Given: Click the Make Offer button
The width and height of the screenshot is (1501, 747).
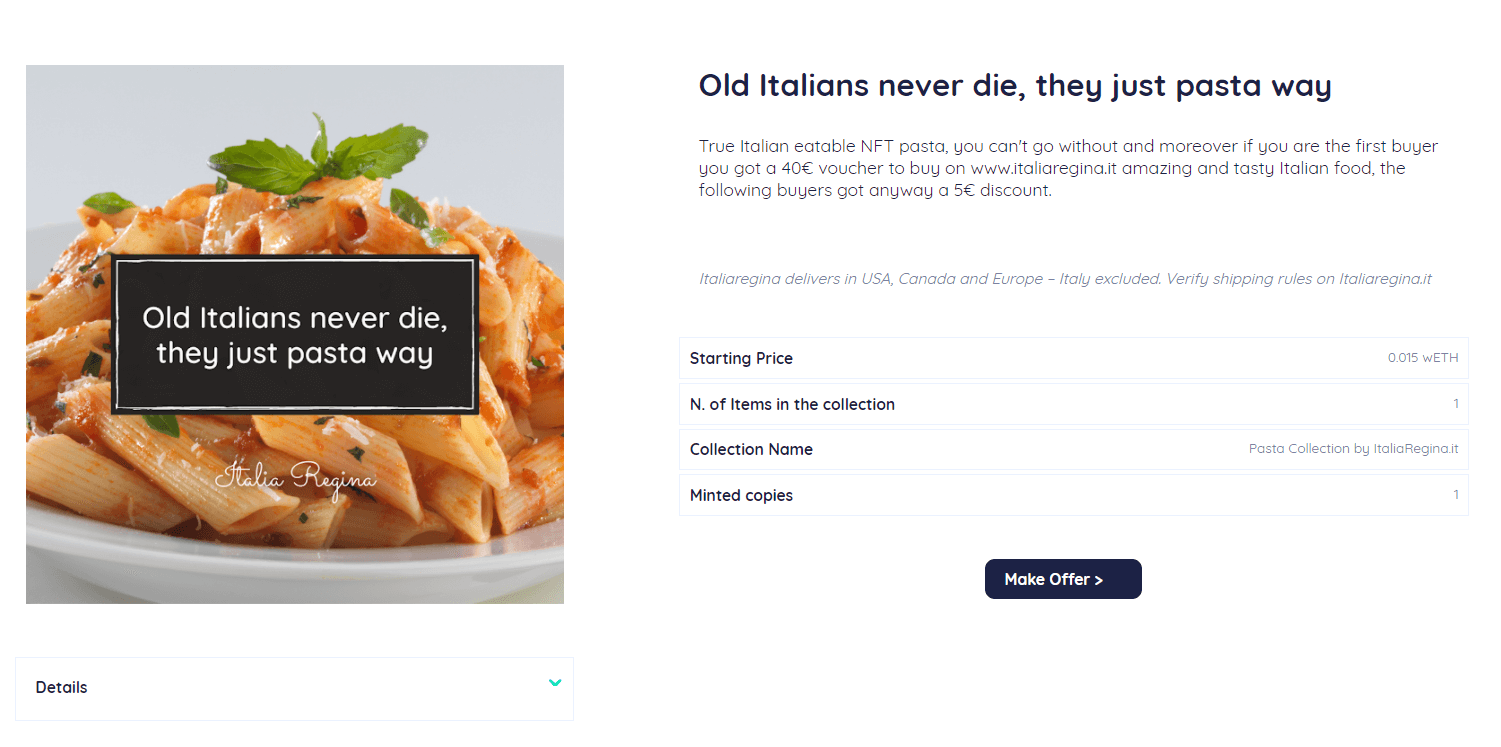Looking at the screenshot, I should click(x=1062, y=579).
